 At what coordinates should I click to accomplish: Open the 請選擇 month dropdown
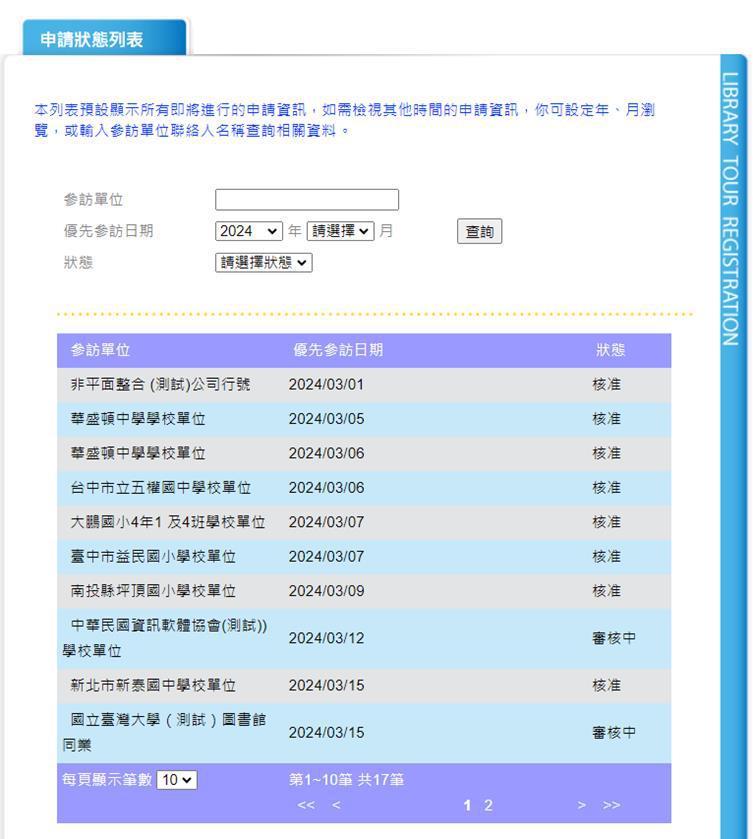click(340, 231)
